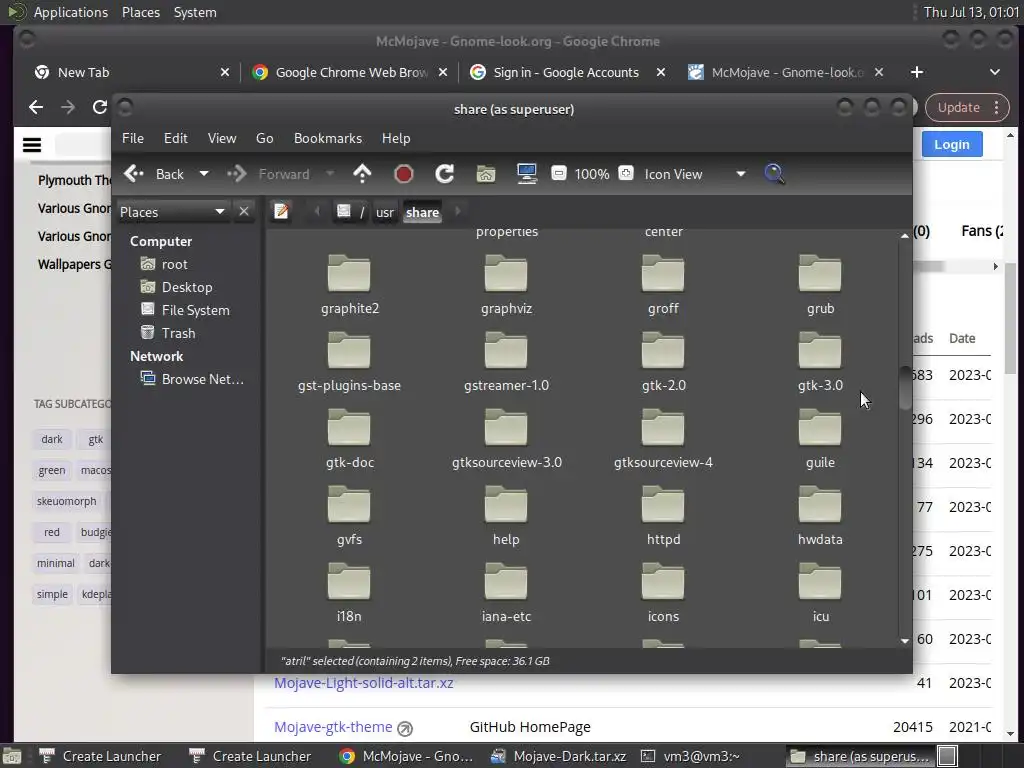Open the Icon View mode dropdown
Screen dimensions: 1024x768
pyautogui.click(x=741, y=174)
